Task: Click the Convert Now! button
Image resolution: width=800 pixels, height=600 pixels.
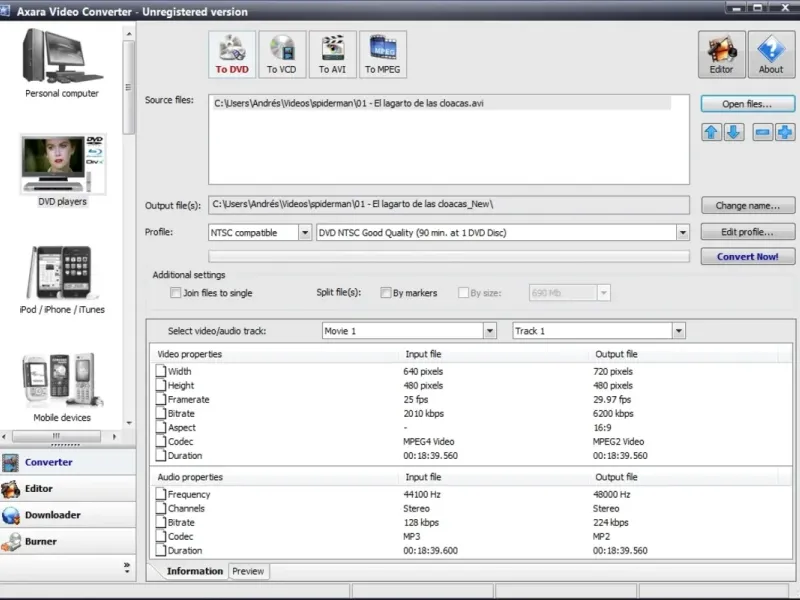Action: point(747,257)
